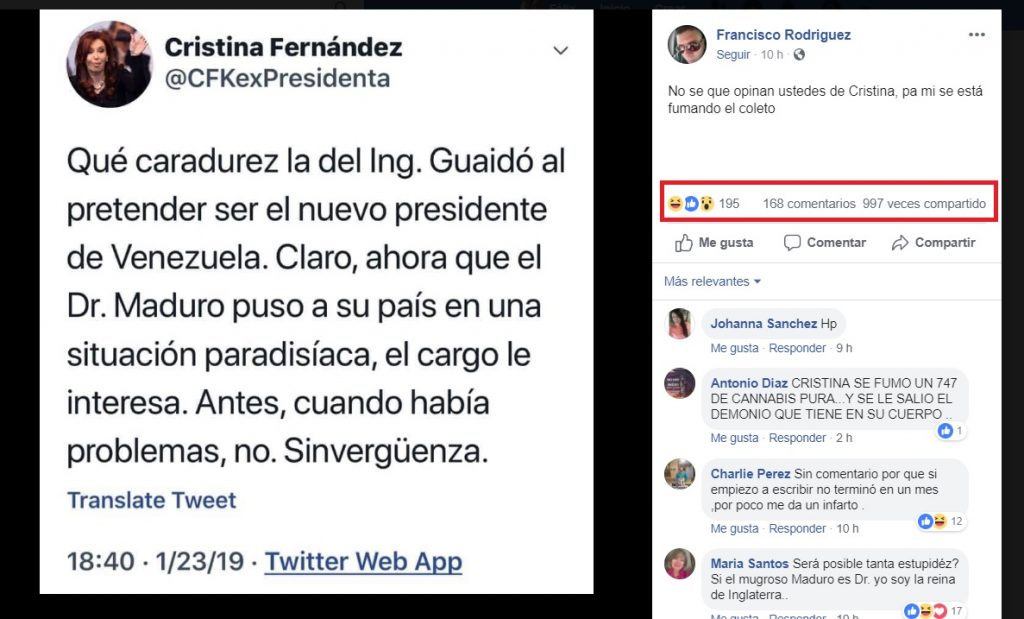Click the Comentar speech bubble button
Image resolution: width=1024 pixels, height=619 pixels.
(824, 243)
